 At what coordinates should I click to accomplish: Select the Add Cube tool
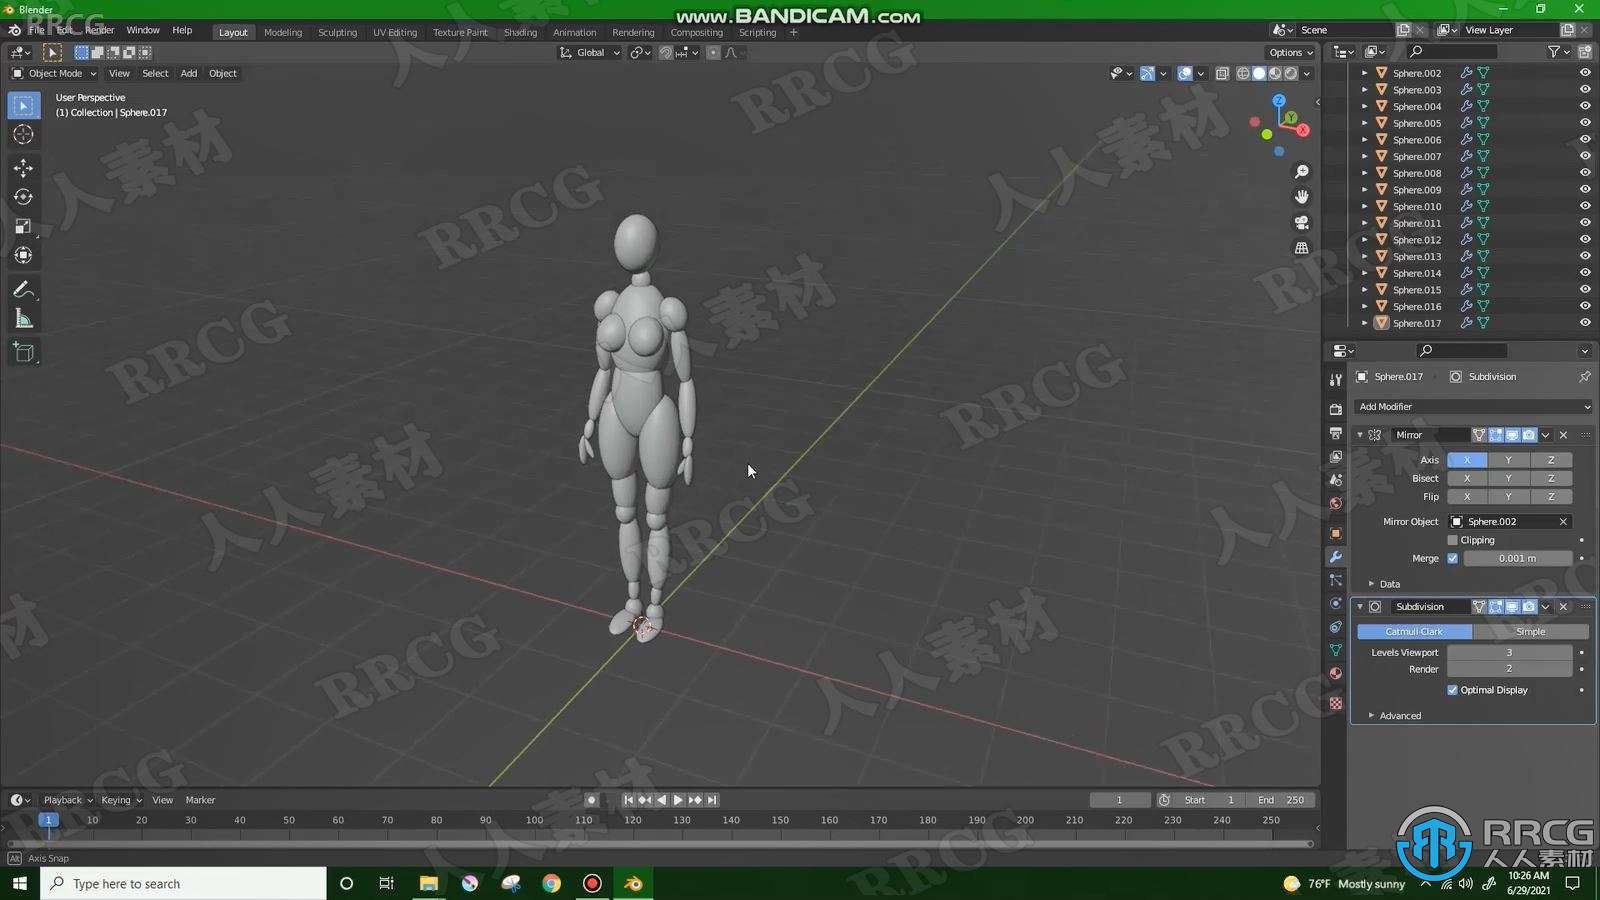pyautogui.click(x=23, y=352)
